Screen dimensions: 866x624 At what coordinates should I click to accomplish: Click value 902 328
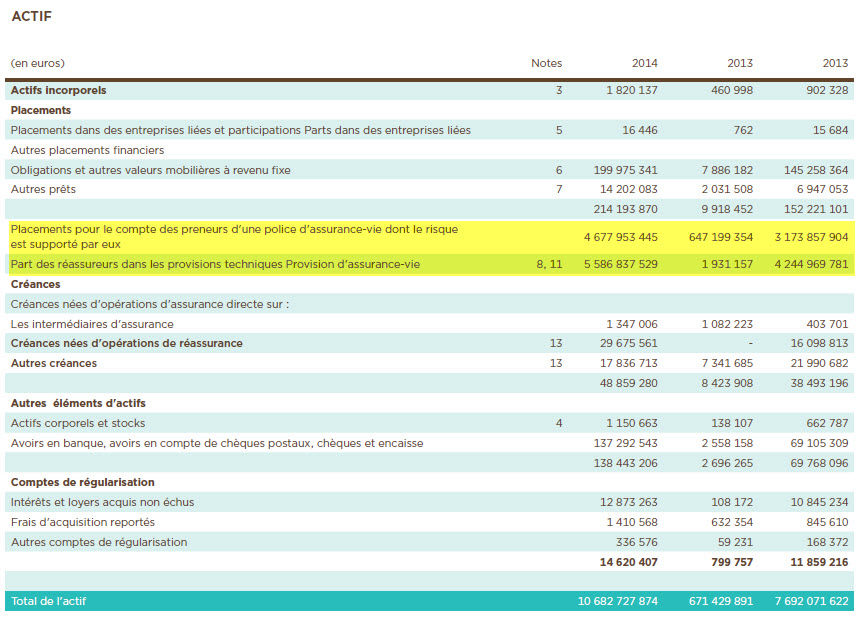point(827,91)
